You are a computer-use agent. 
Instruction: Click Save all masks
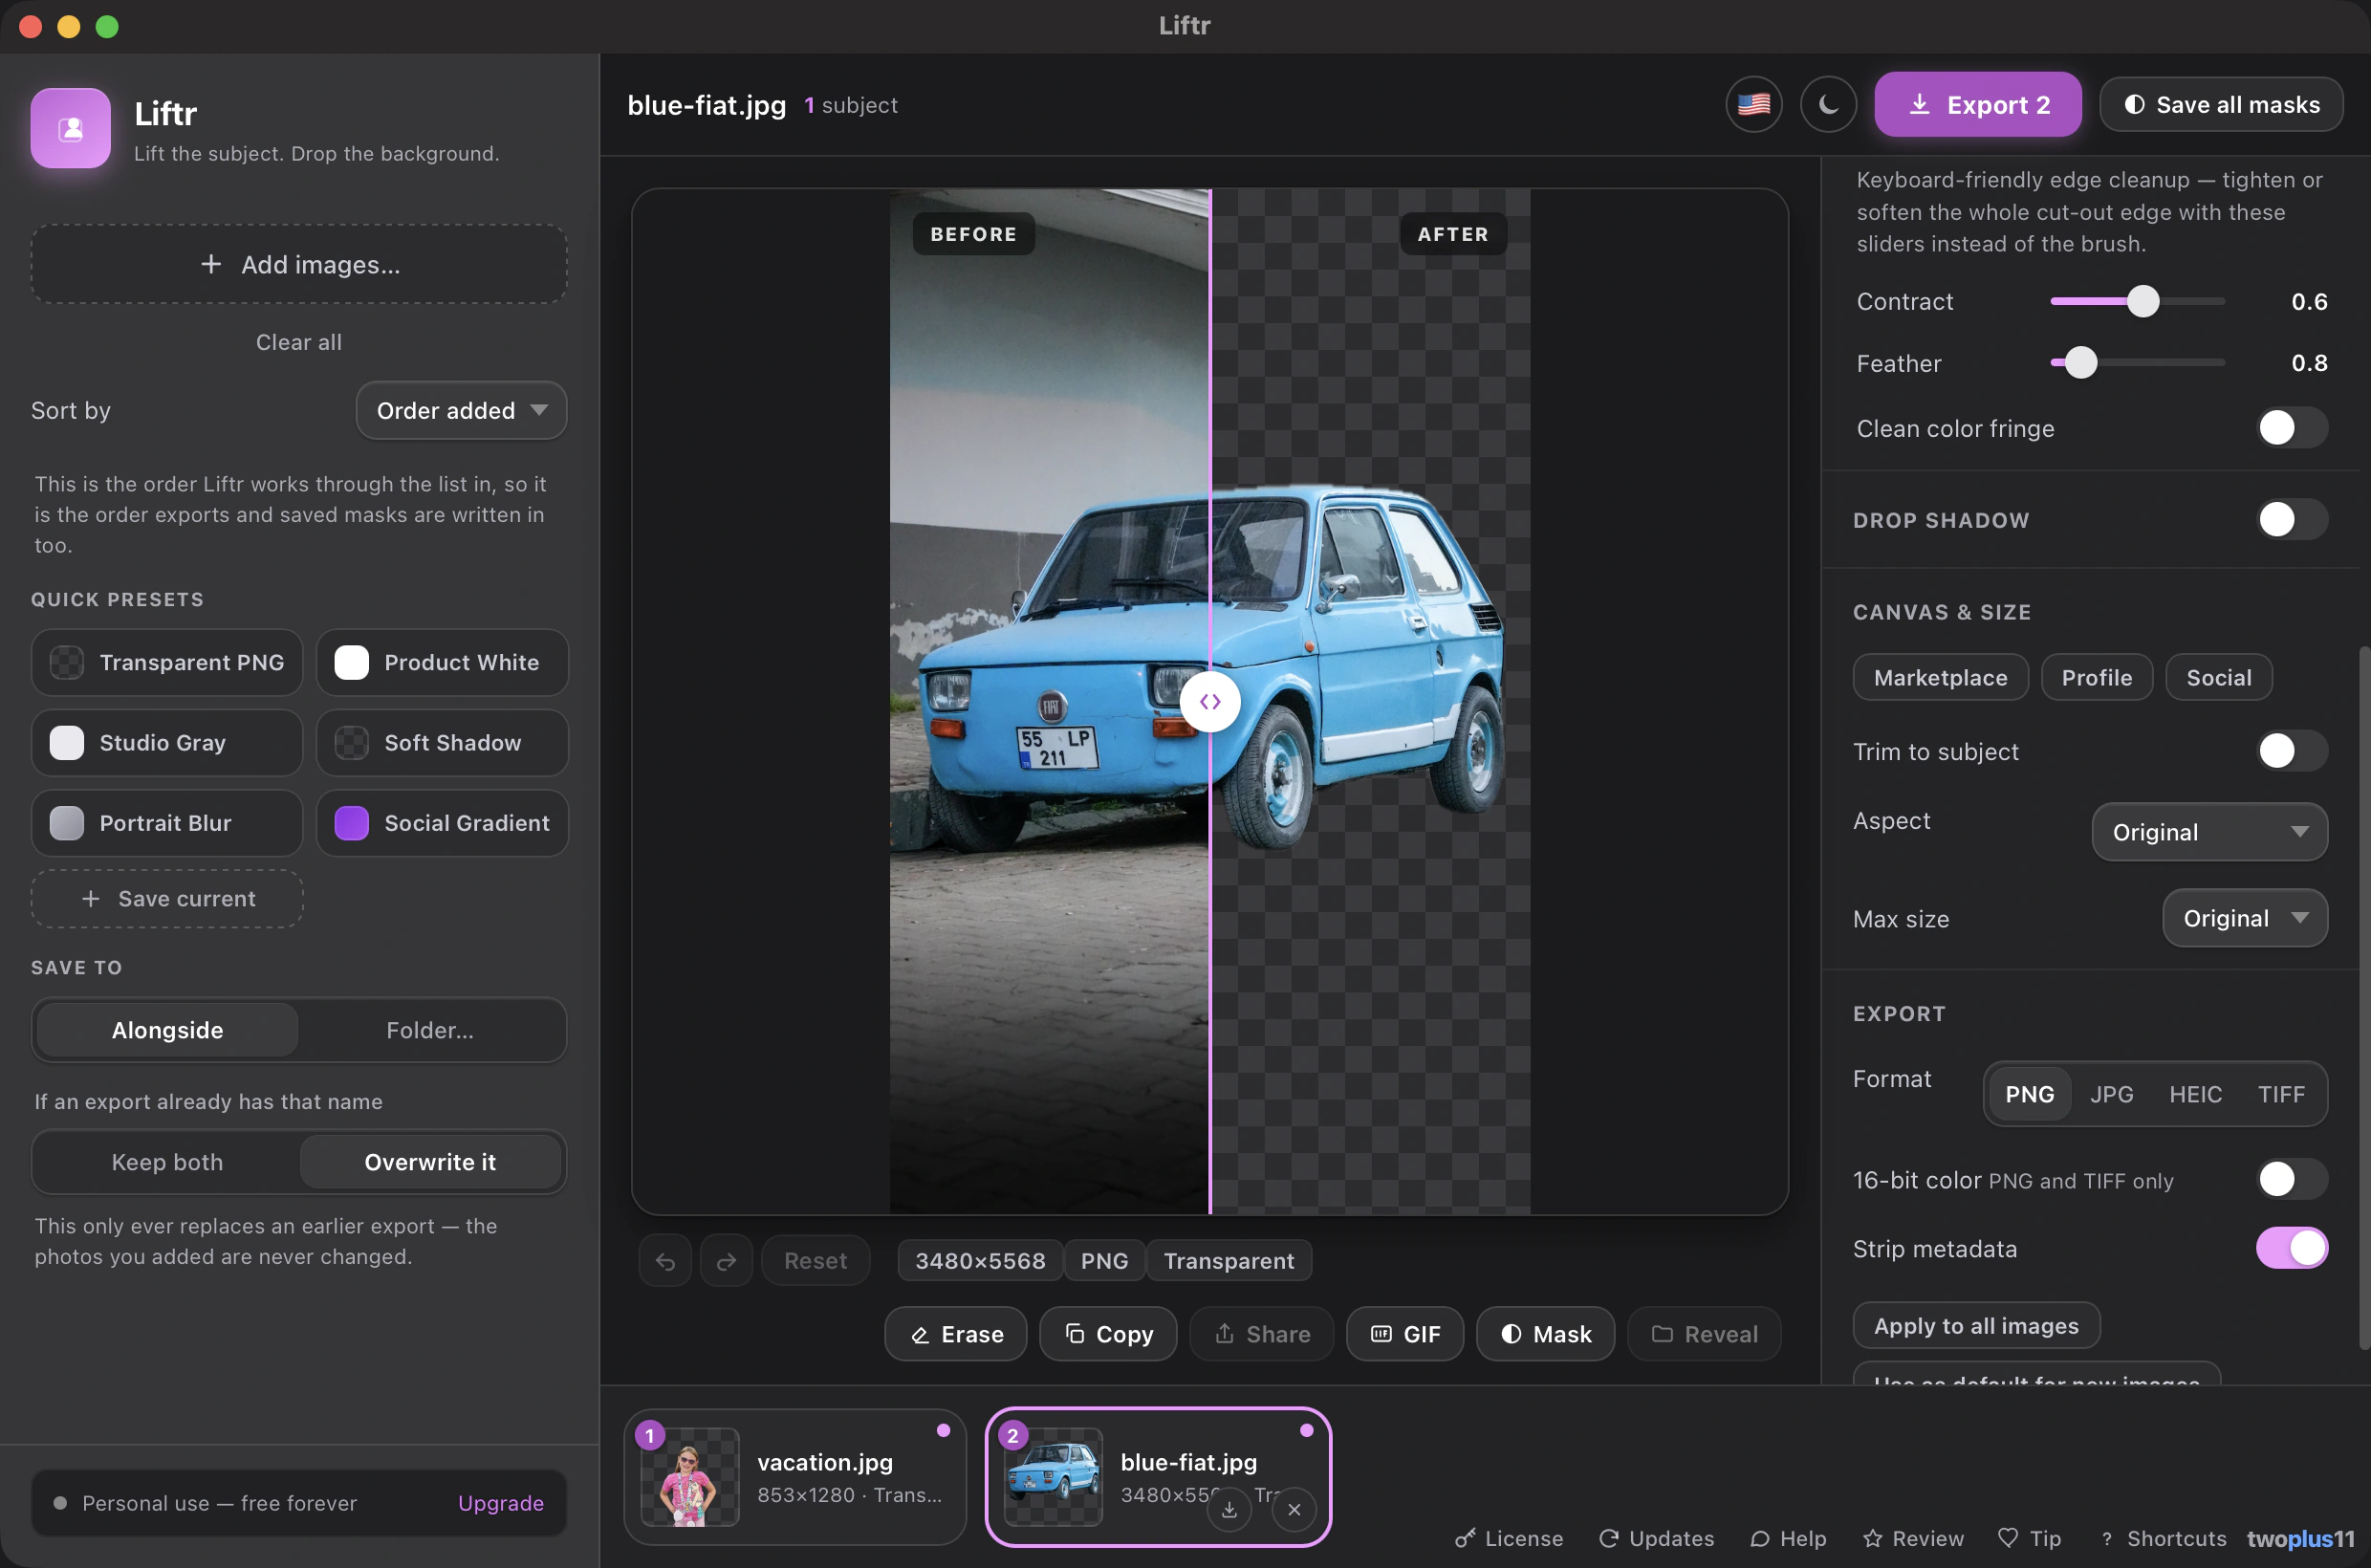(2220, 104)
